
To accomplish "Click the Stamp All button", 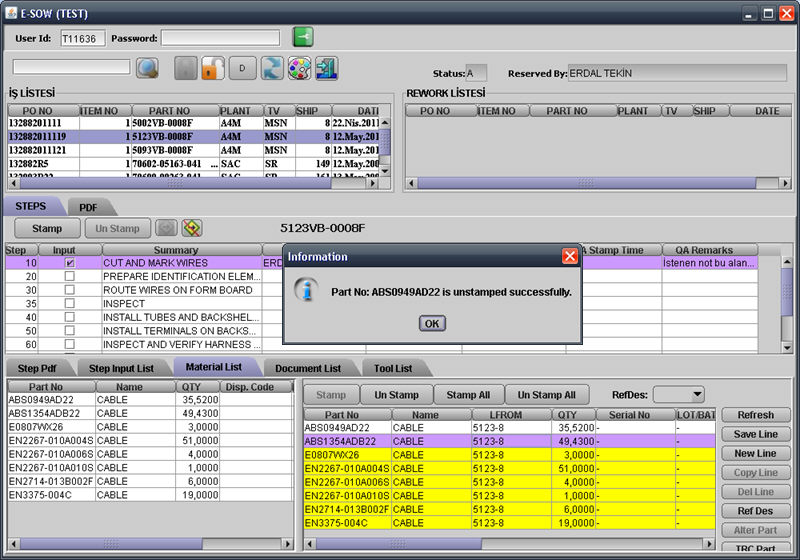I will (x=468, y=395).
